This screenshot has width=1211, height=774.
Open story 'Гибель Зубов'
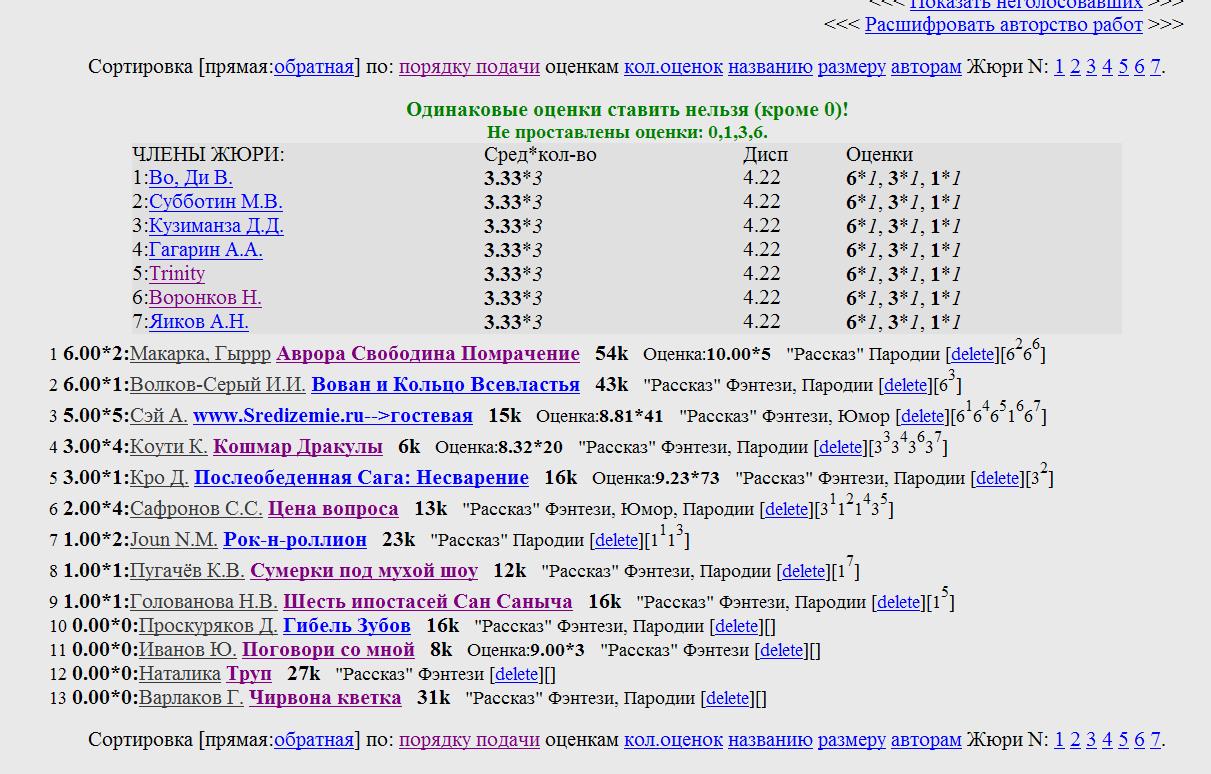click(x=346, y=626)
